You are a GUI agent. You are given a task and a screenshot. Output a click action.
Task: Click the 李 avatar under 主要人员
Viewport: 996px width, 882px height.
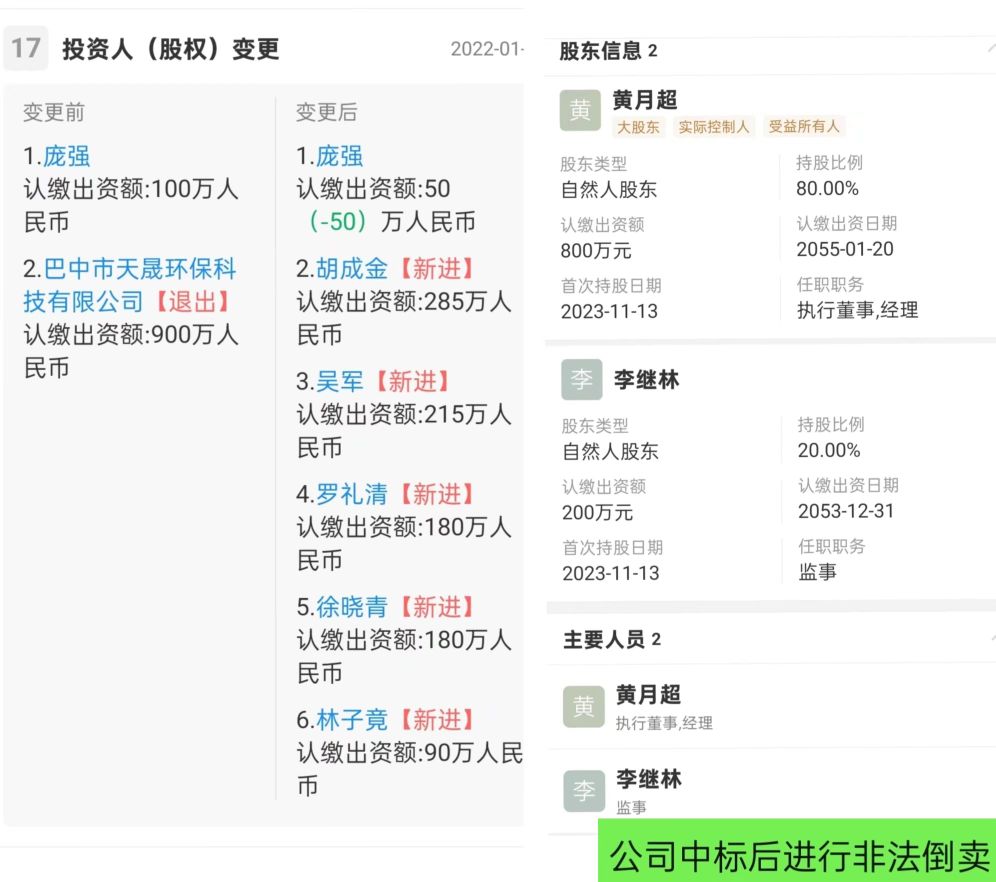pos(584,790)
